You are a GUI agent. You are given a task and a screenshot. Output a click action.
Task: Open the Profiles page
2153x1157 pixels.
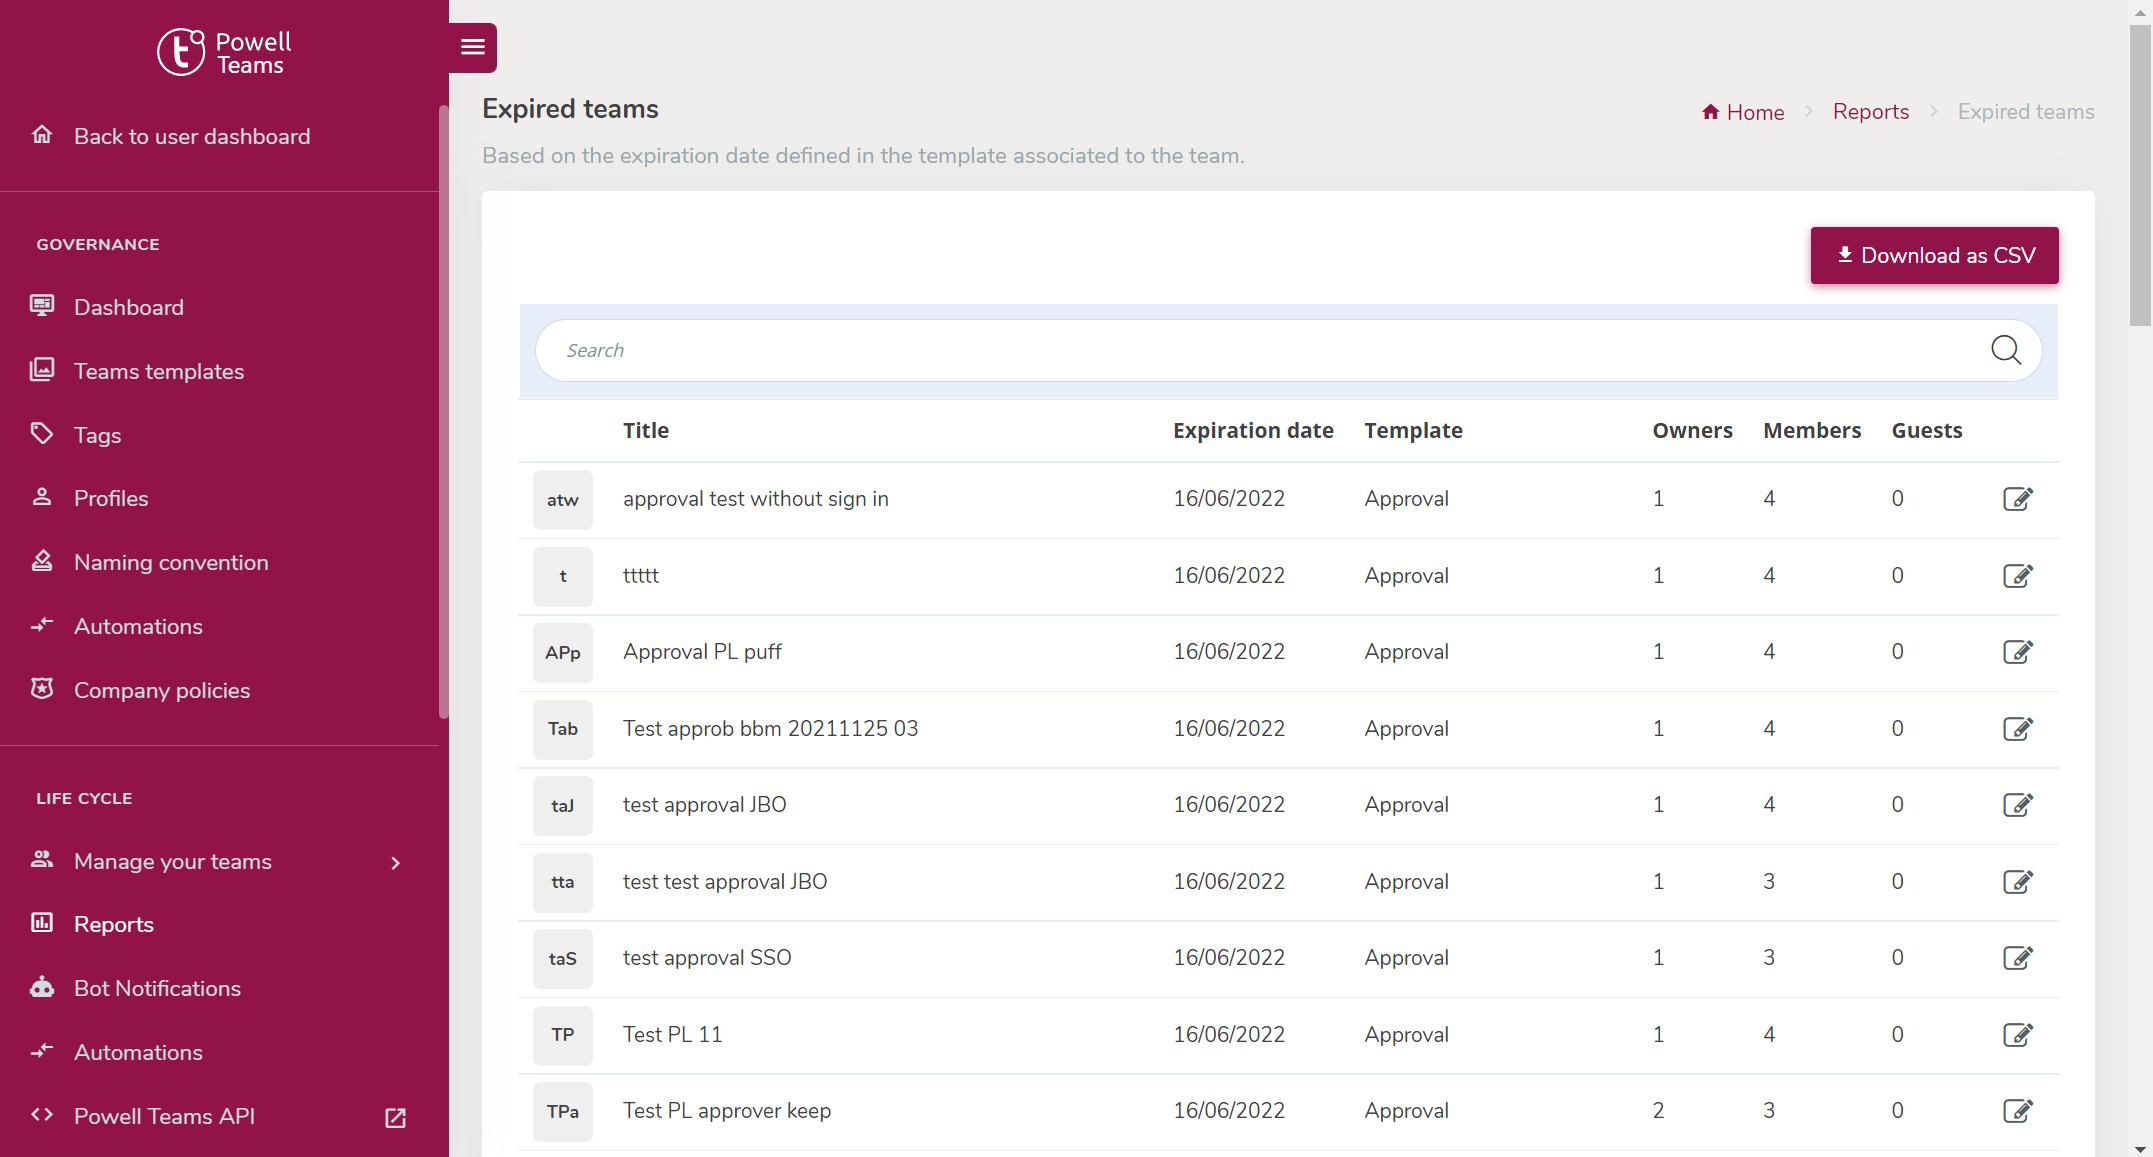click(111, 498)
